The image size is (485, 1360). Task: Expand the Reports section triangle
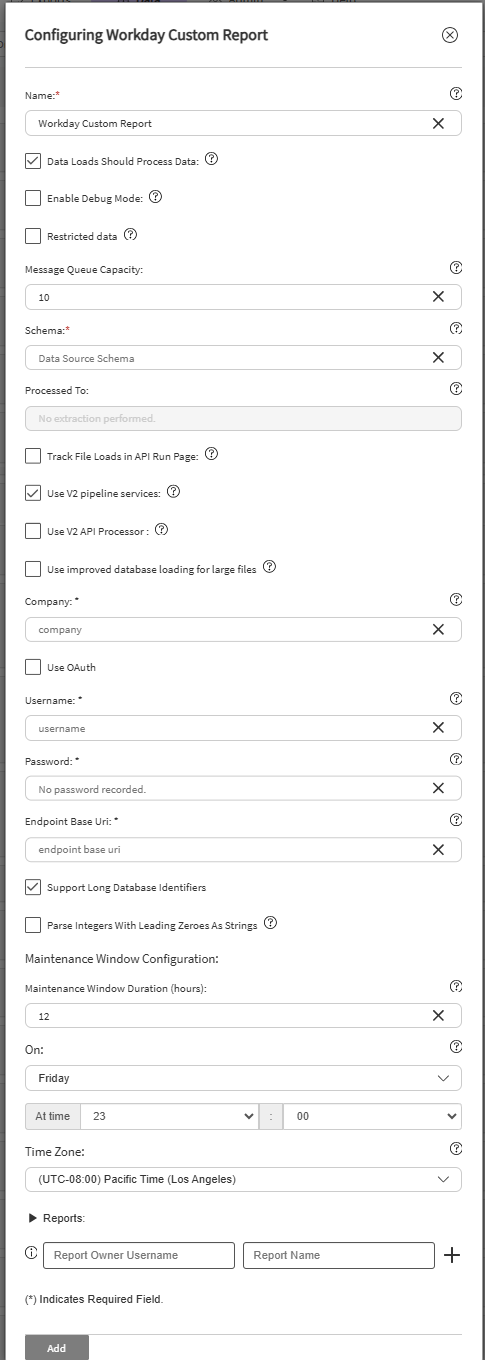pyautogui.click(x=33, y=1218)
